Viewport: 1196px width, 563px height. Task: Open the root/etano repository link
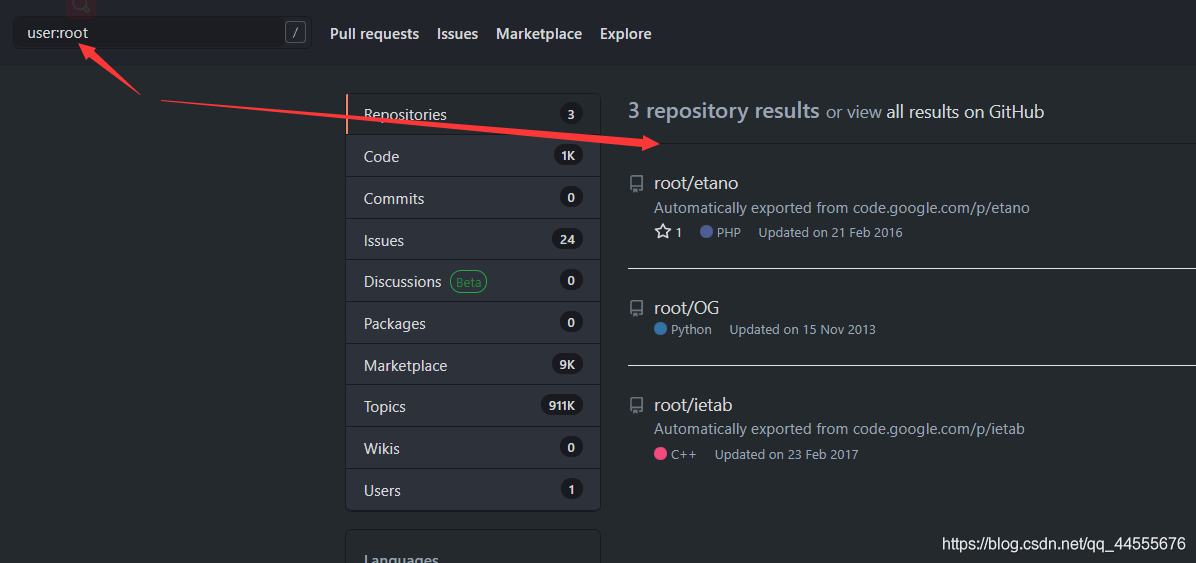(x=696, y=183)
